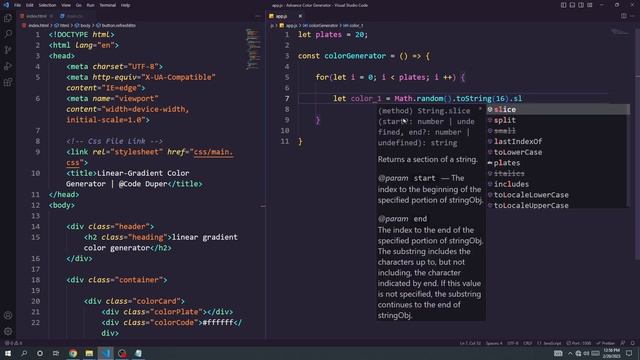Toggle secondary side bar layout icon

tap(581, 5)
